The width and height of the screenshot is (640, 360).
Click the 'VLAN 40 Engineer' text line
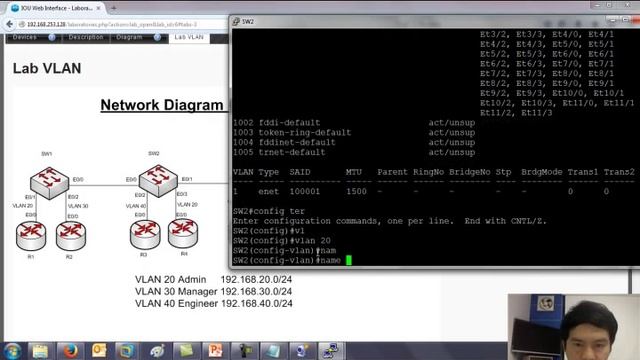pos(213,303)
